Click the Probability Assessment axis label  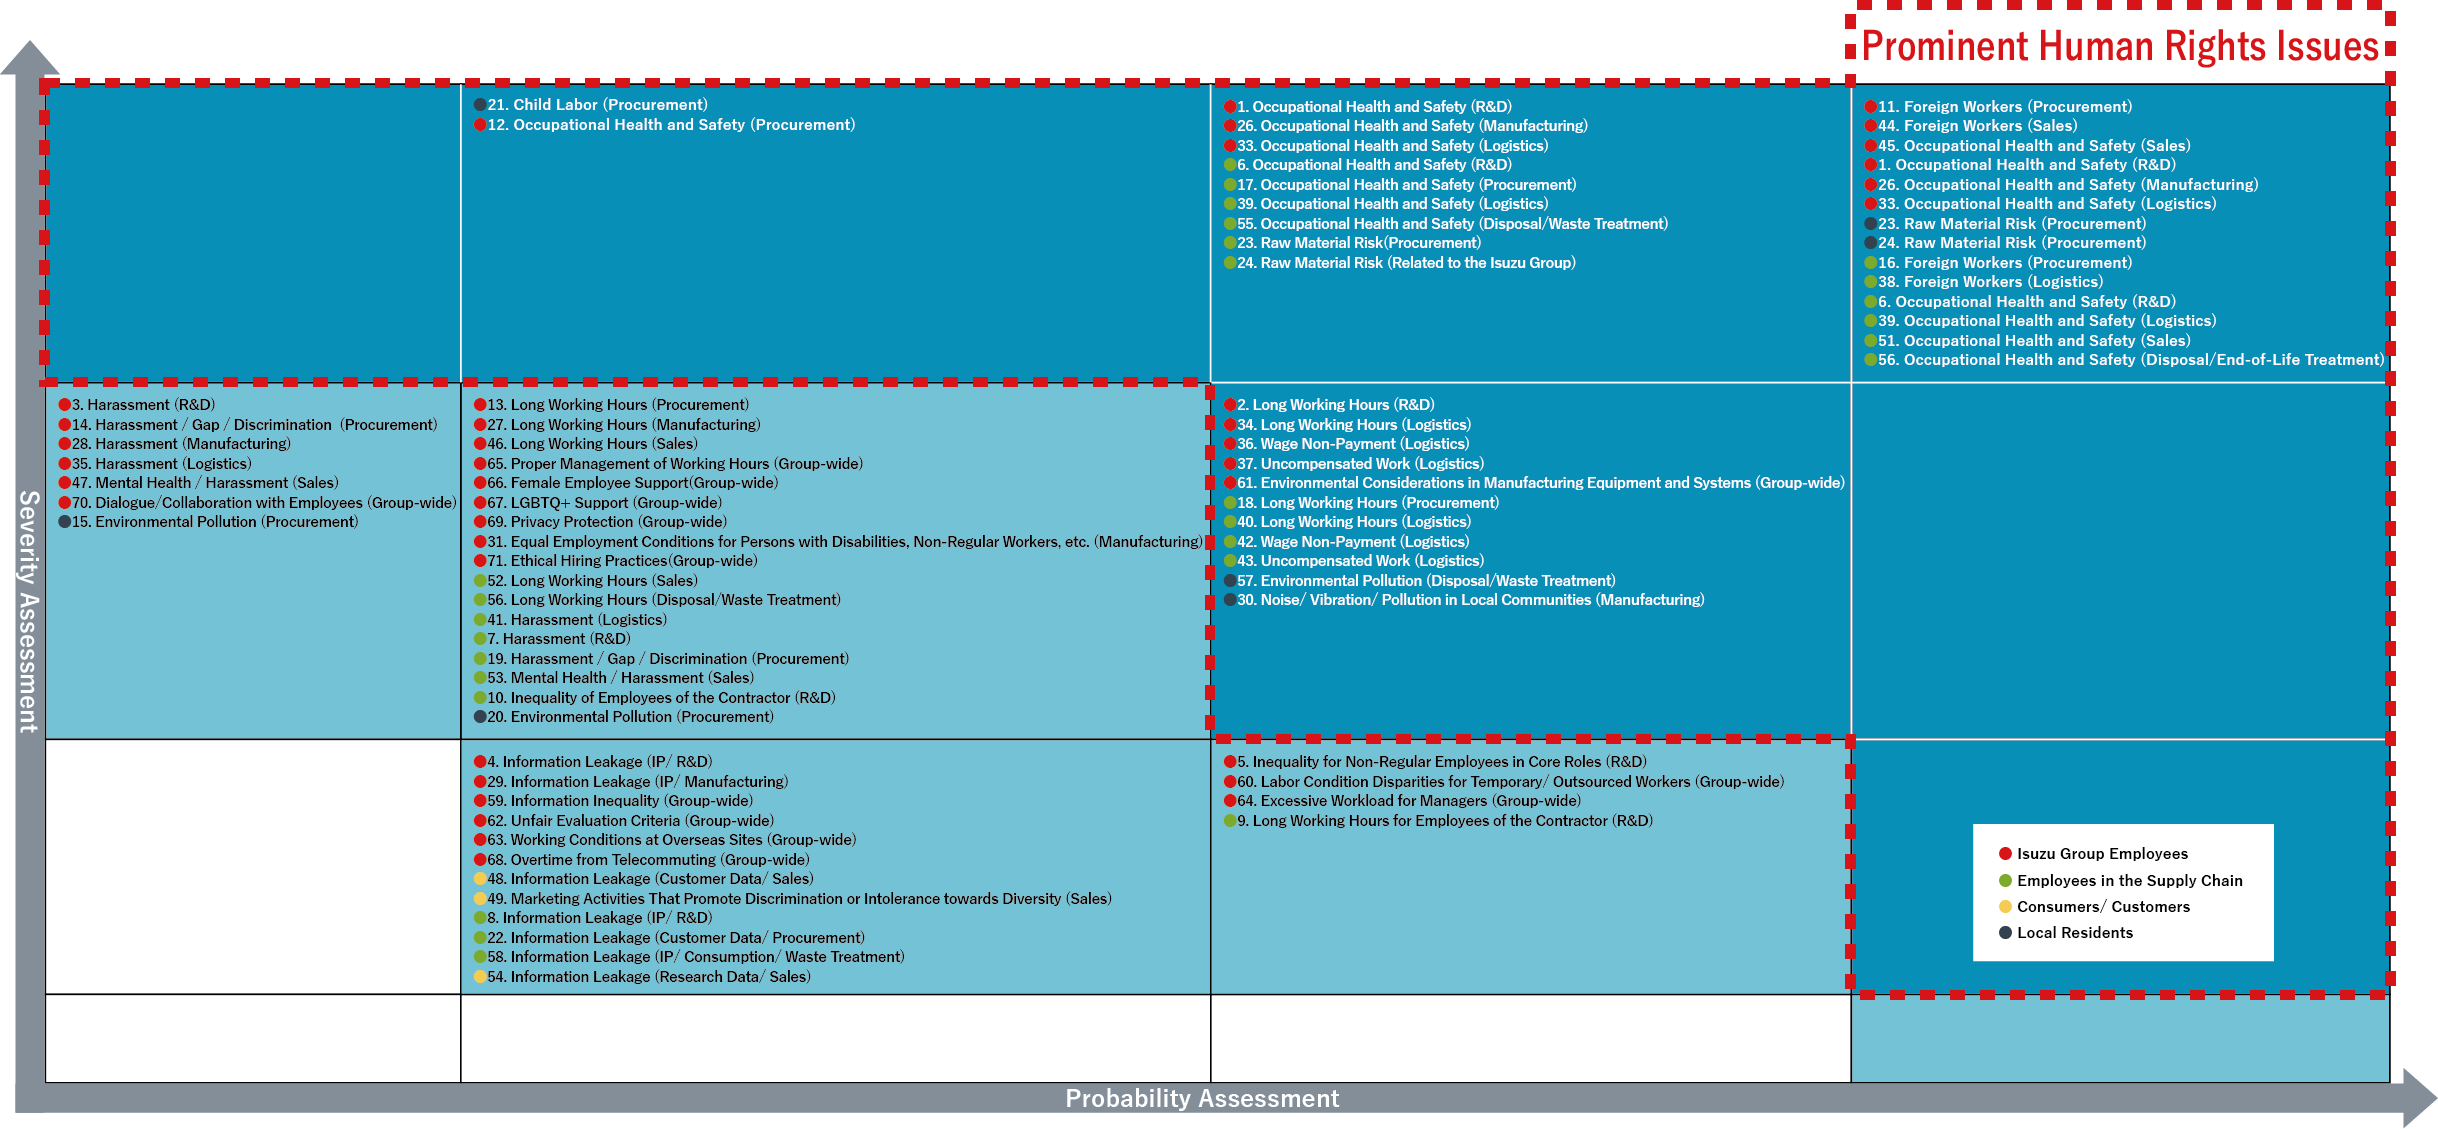[1201, 1098]
